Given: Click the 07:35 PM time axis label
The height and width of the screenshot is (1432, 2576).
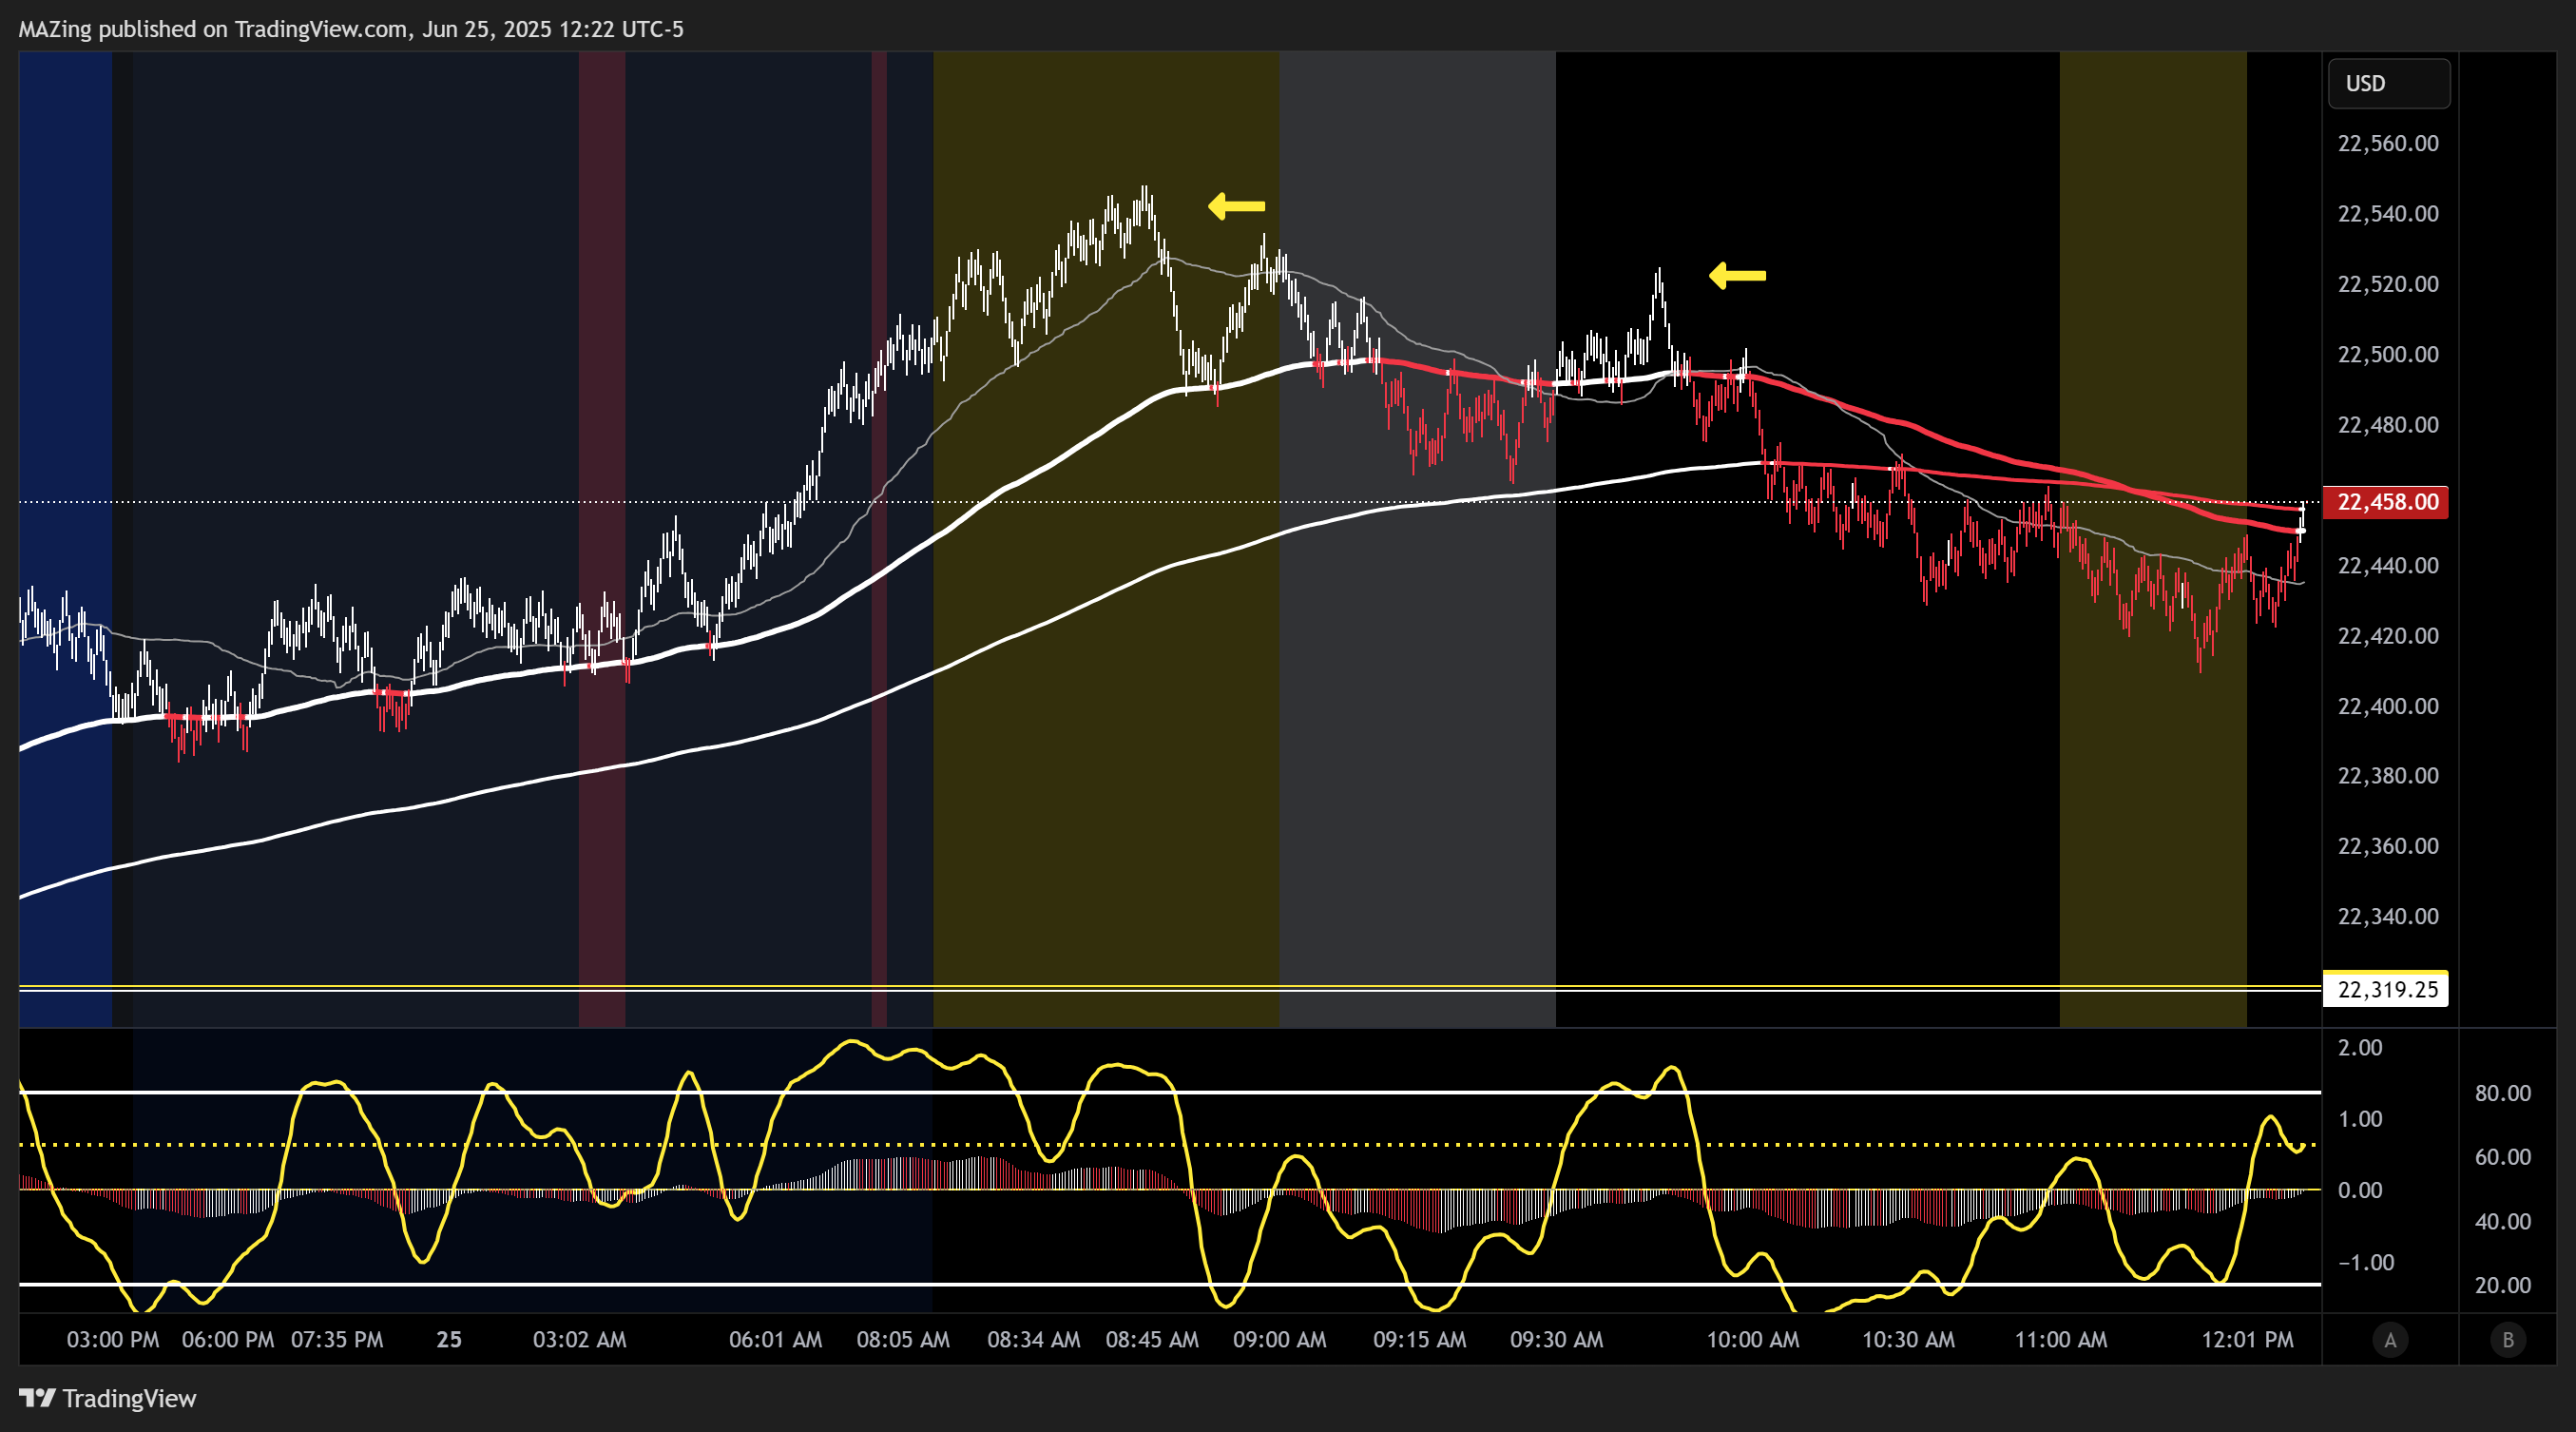Looking at the screenshot, I should coord(337,1340).
